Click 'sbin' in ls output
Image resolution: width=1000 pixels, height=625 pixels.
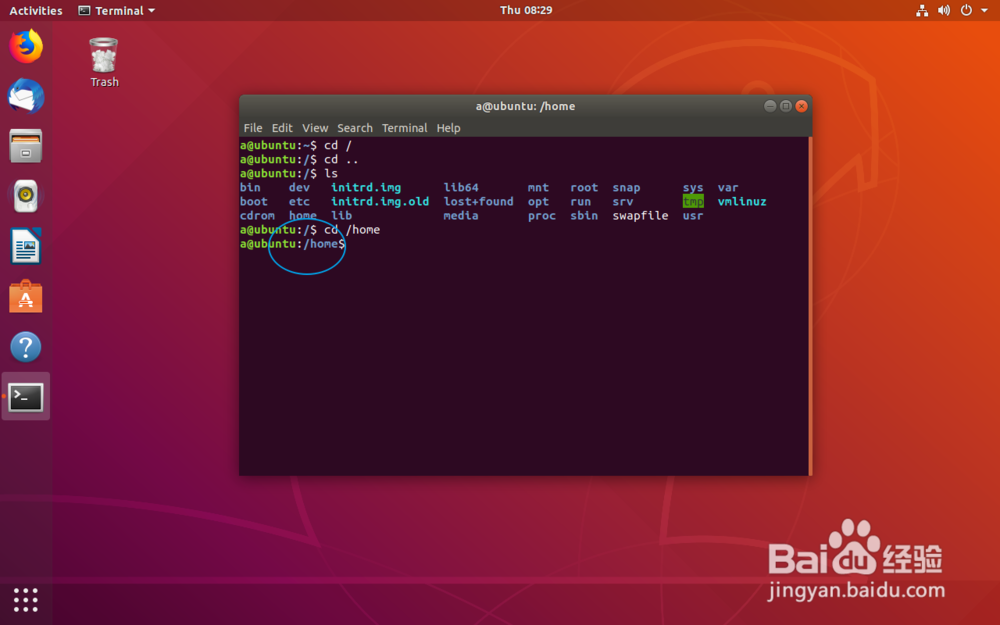click(x=584, y=216)
